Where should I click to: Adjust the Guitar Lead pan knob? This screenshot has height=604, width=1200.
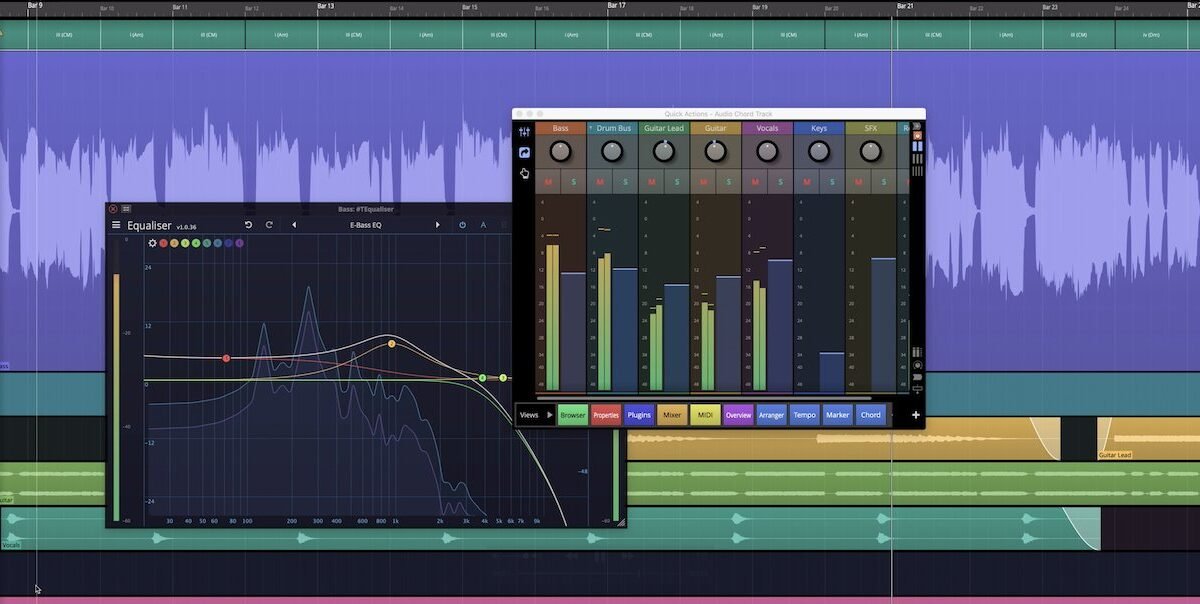664,152
